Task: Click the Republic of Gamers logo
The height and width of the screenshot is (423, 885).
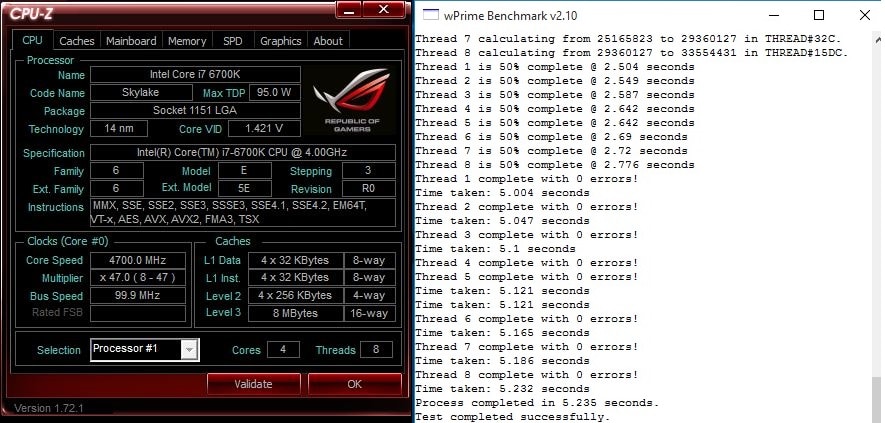Action: coord(351,99)
